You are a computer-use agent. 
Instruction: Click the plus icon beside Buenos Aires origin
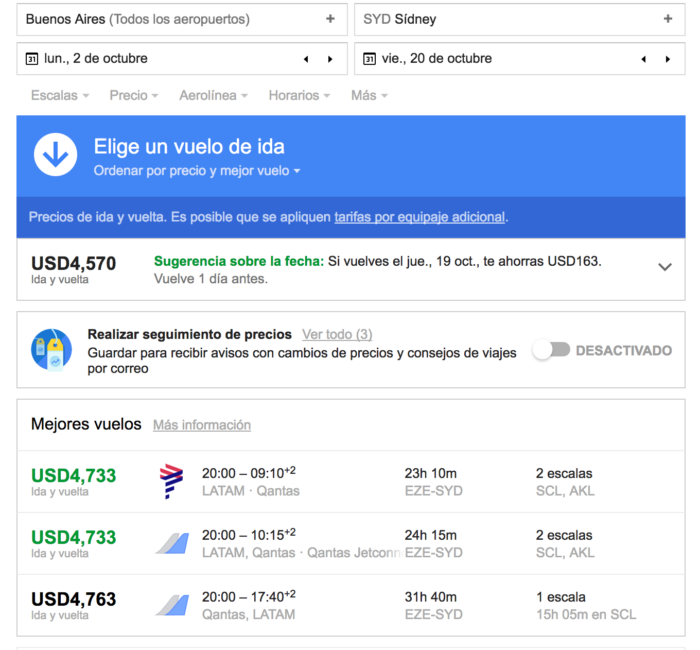331,19
